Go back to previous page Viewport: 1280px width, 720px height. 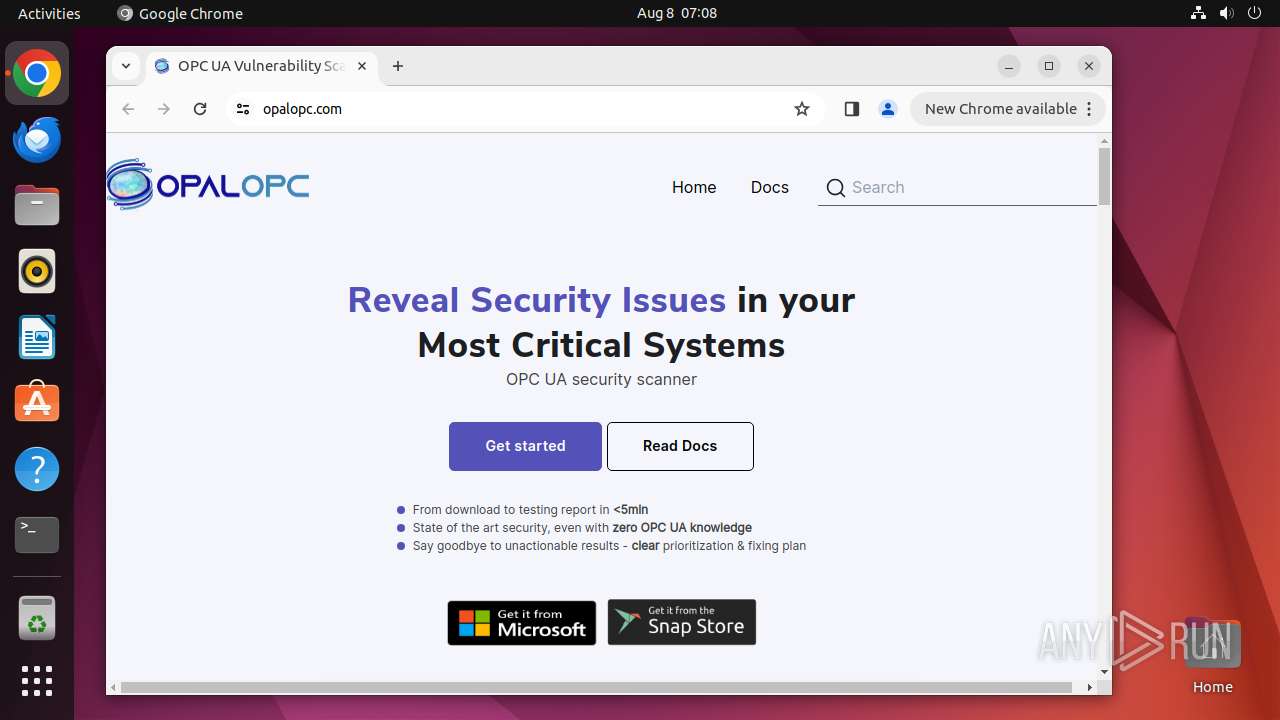128,109
